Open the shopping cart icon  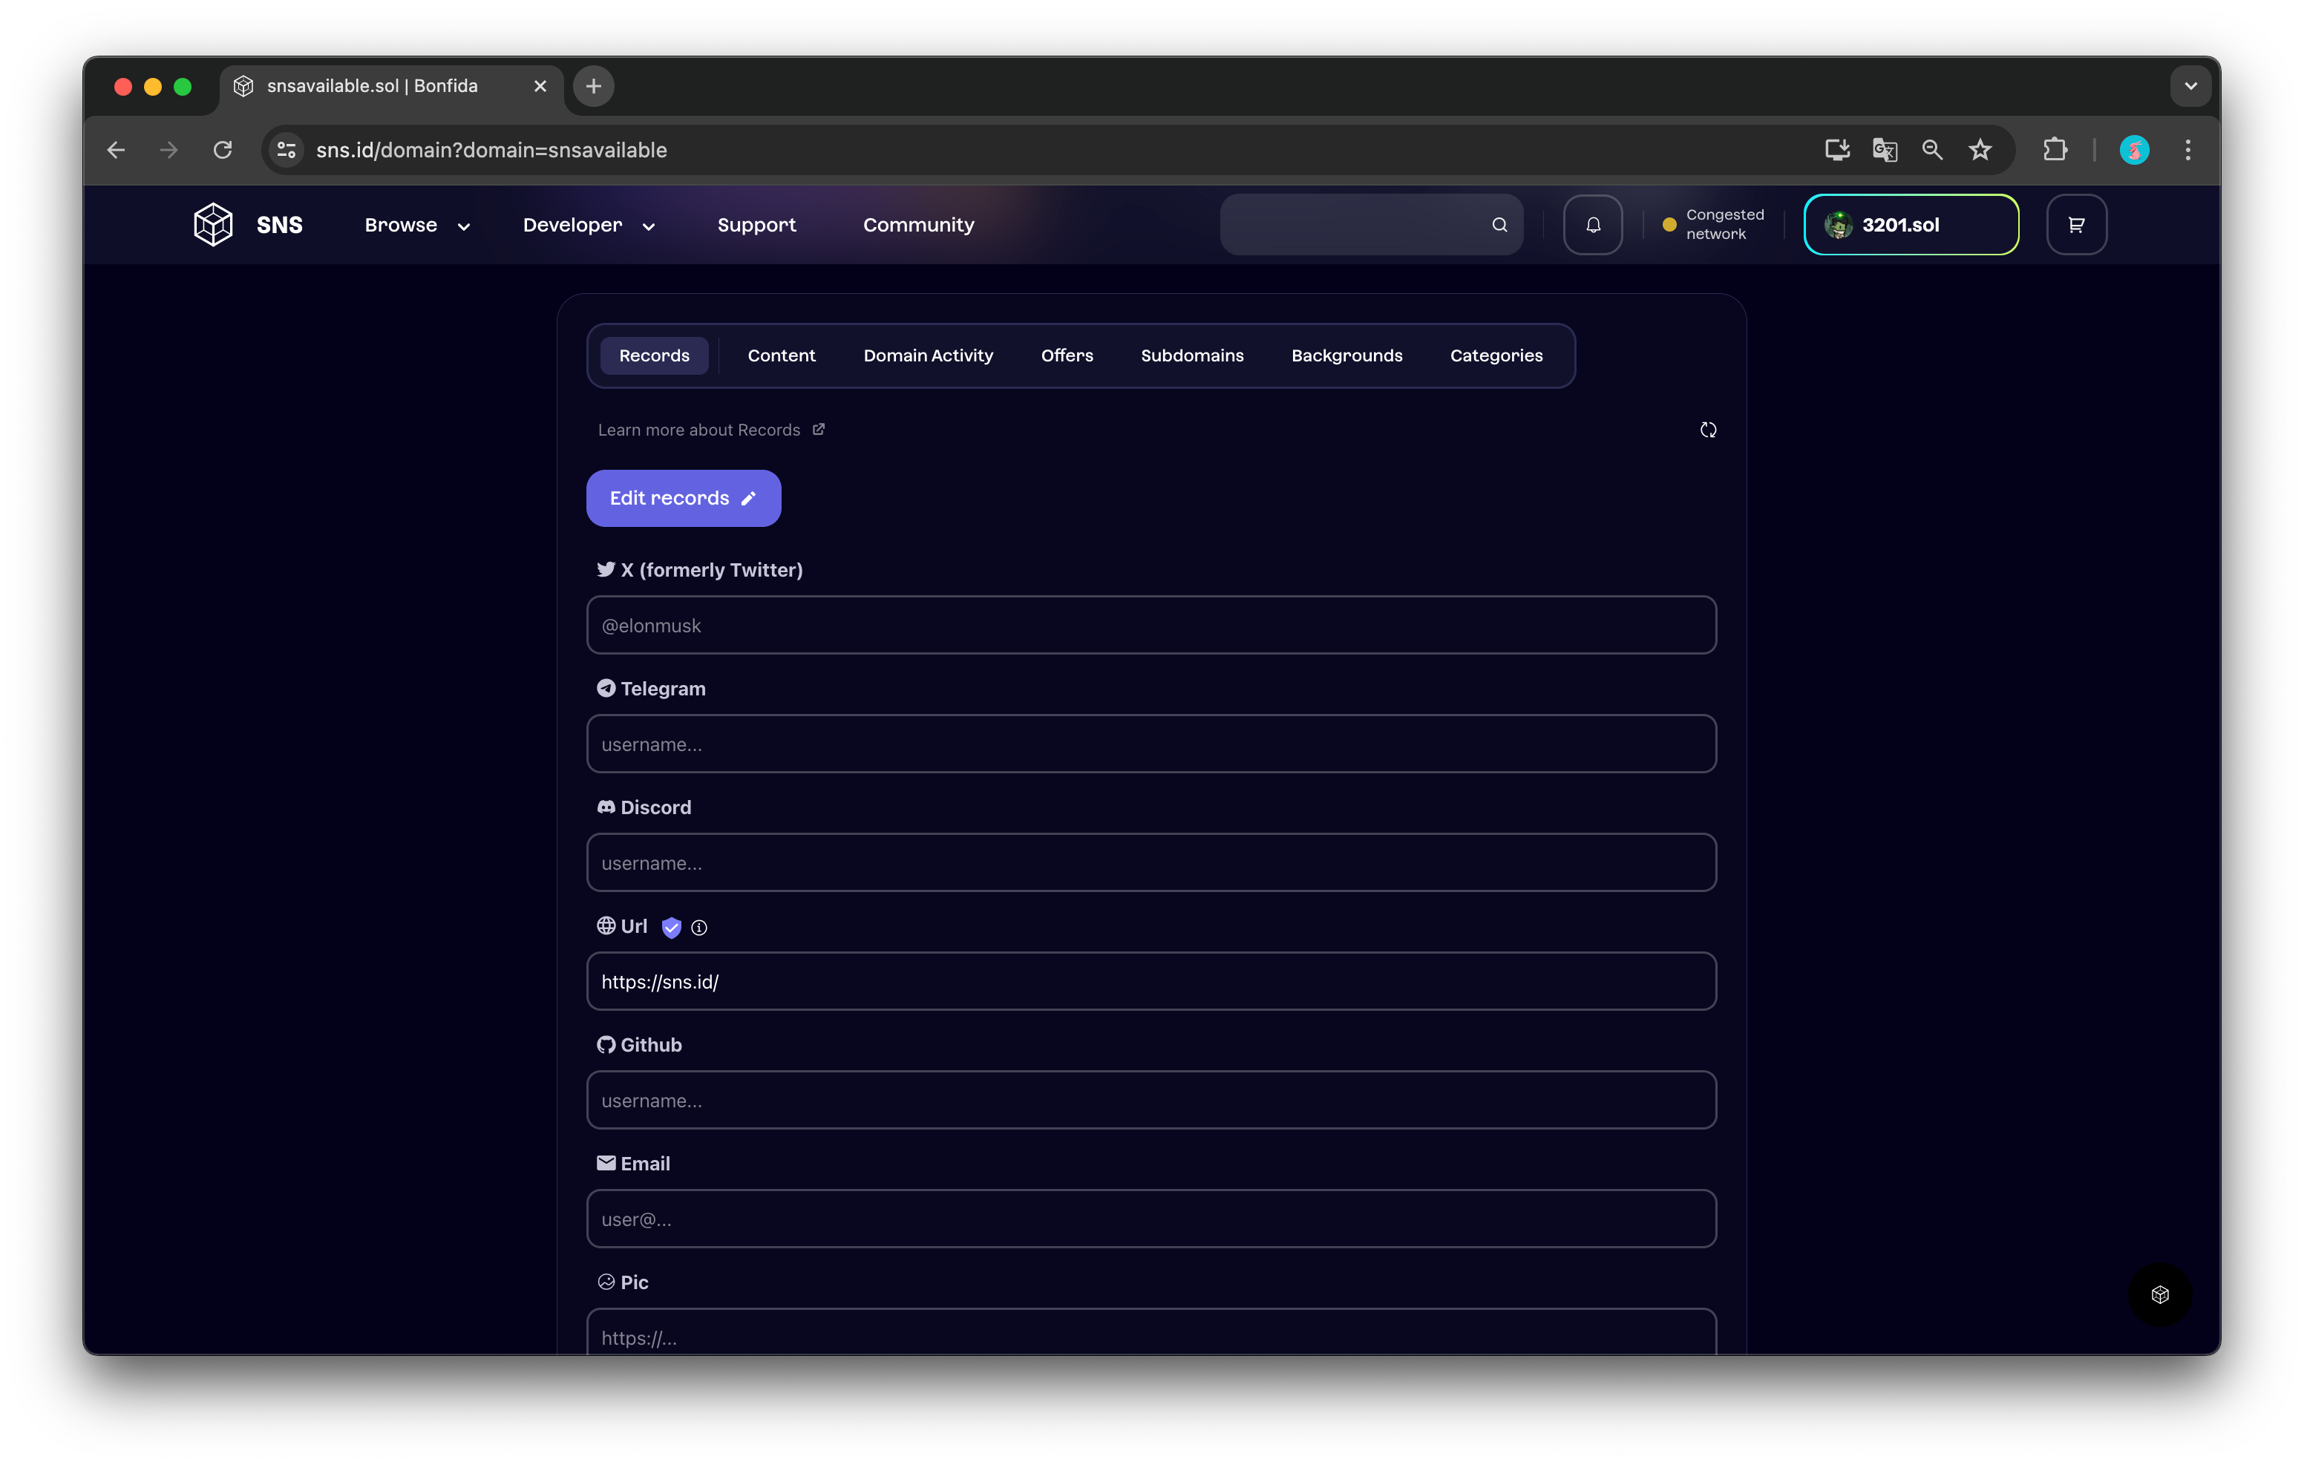coord(2076,225)
